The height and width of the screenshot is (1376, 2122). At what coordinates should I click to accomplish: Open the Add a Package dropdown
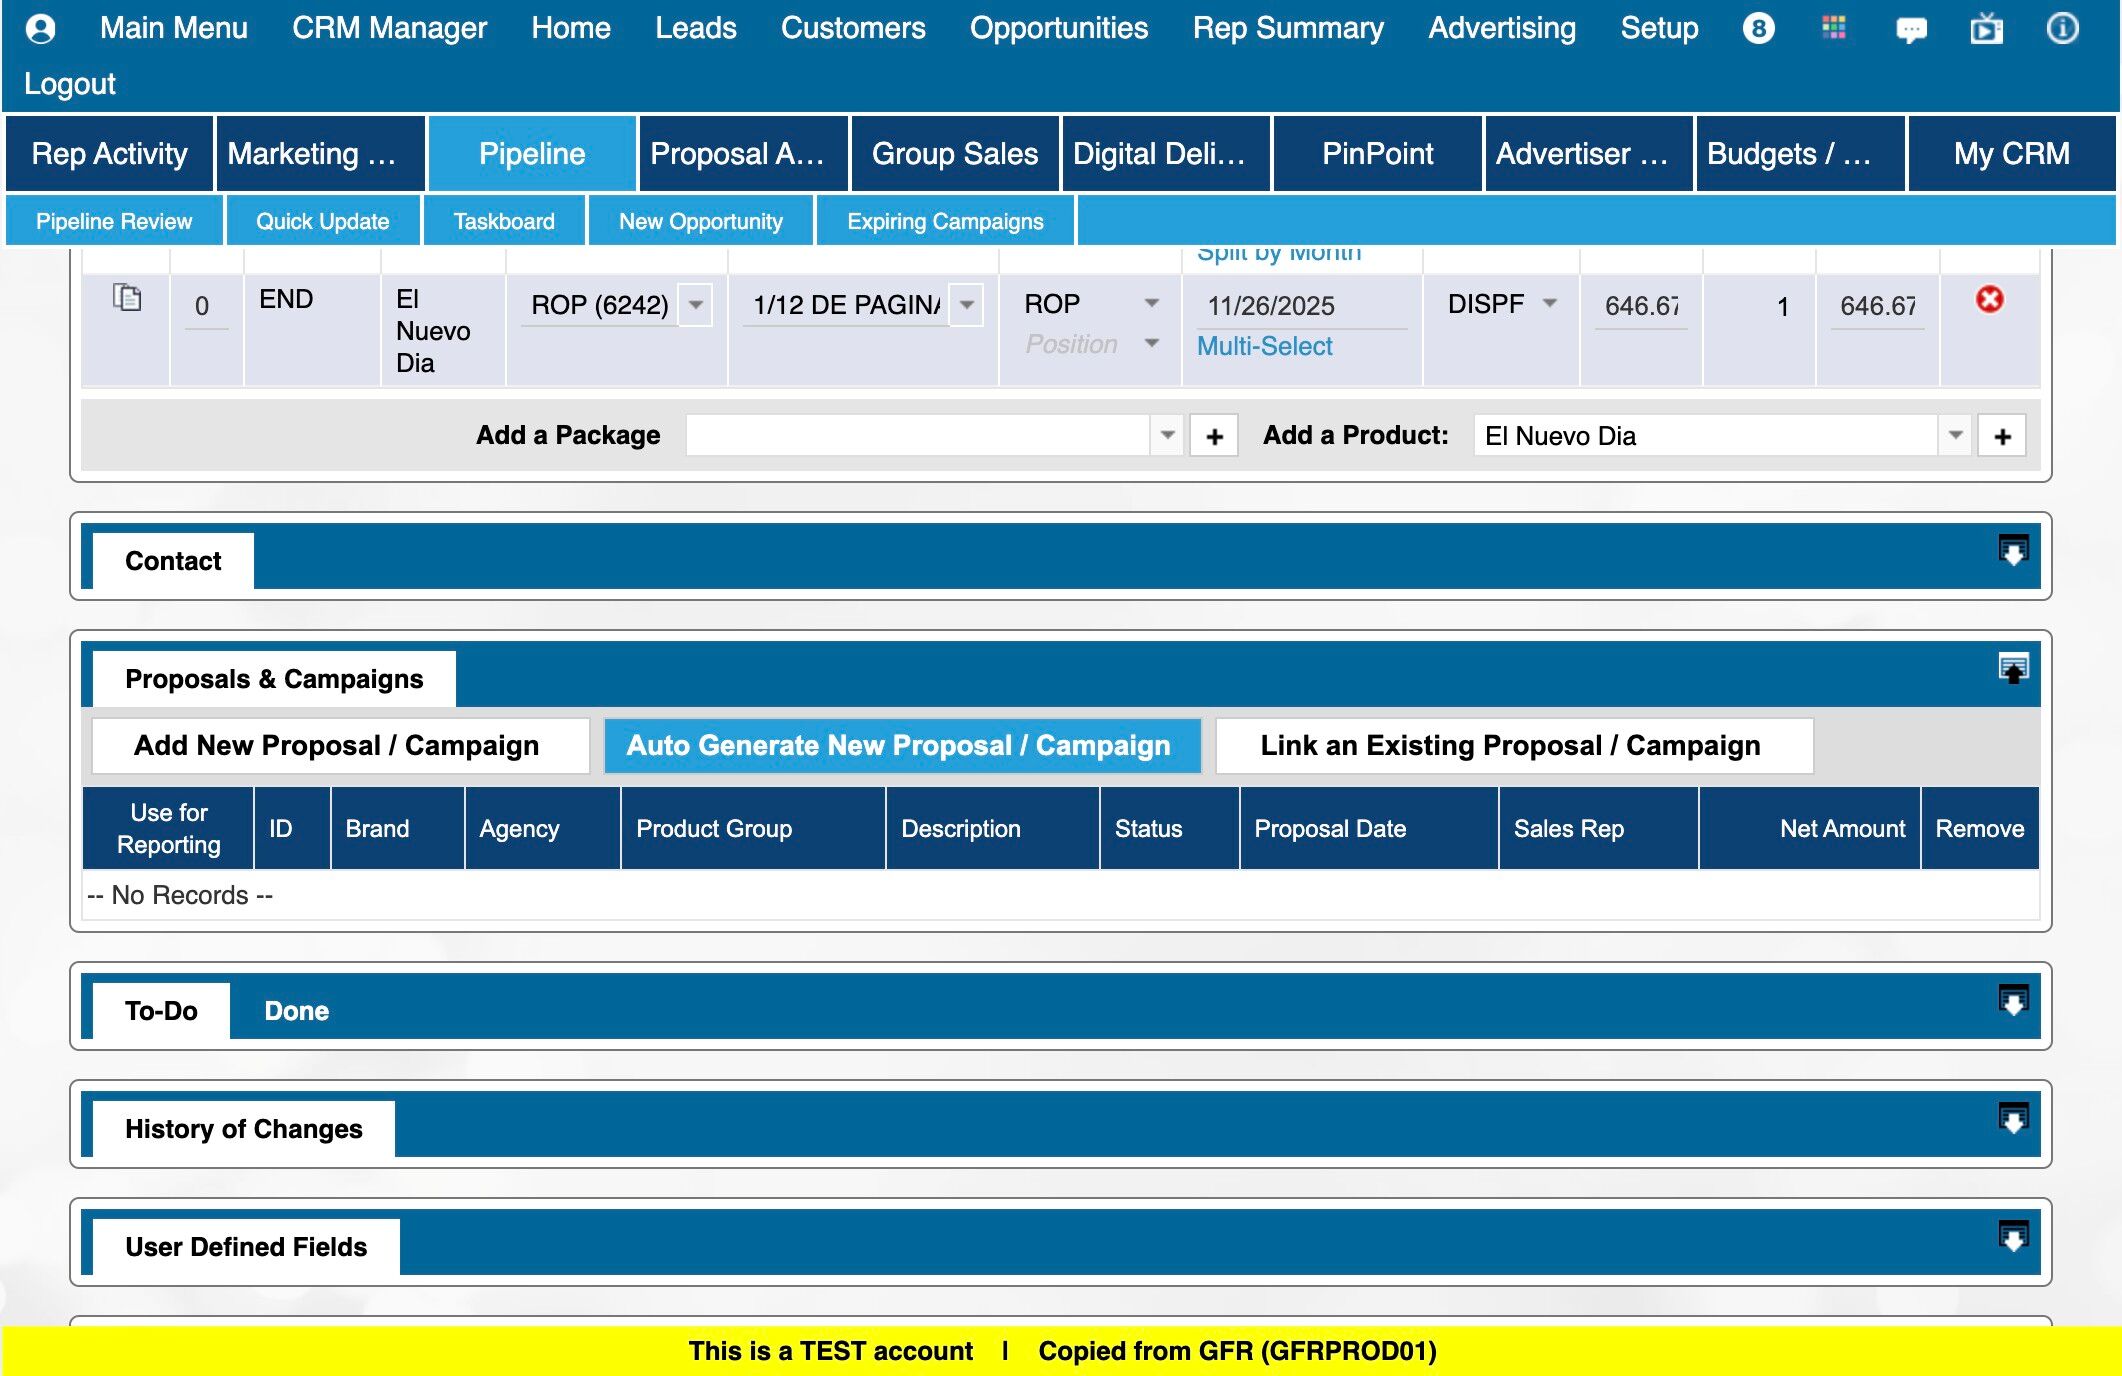pos(1166,436)
